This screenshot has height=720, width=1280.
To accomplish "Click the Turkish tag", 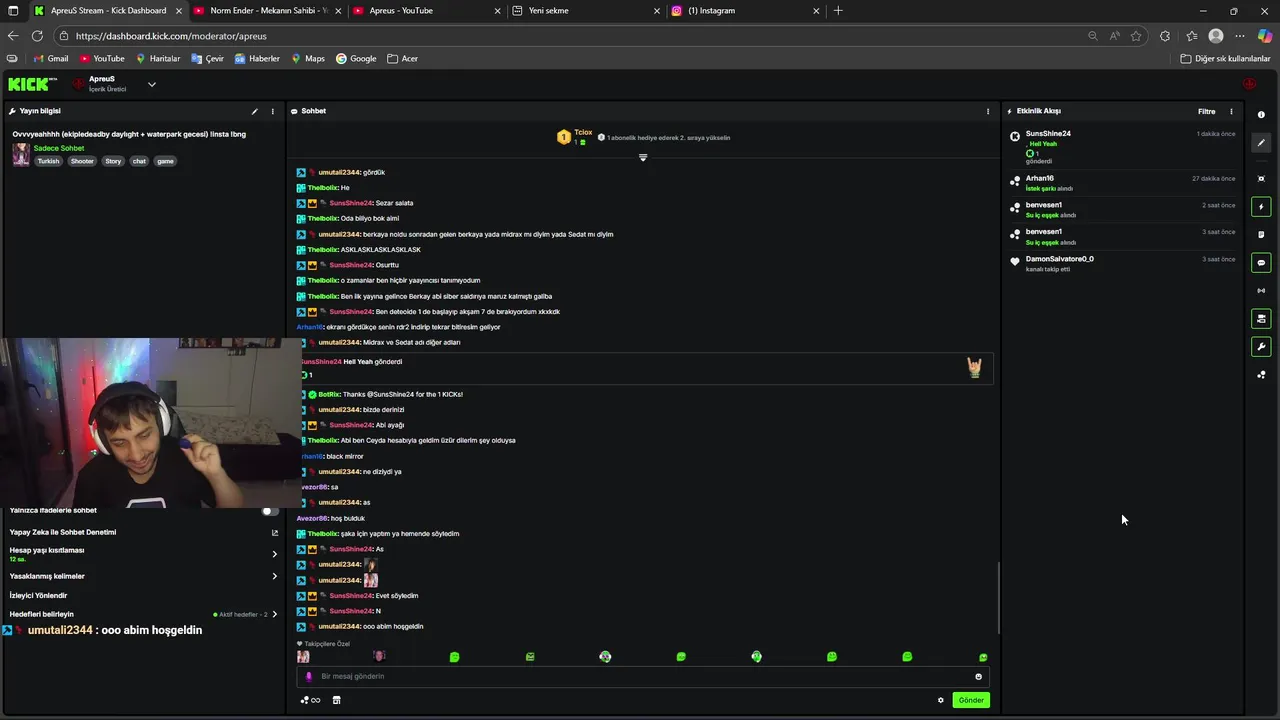I will [x=48, y=161].
